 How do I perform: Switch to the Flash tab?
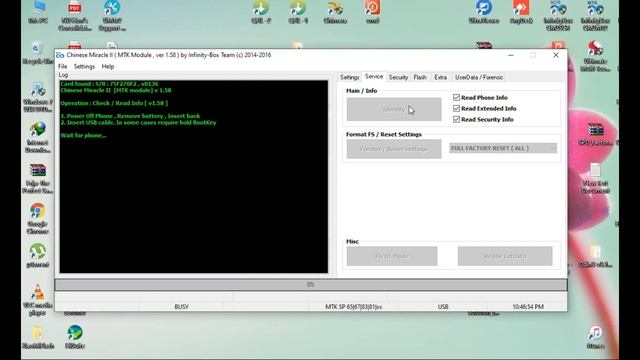420,77
